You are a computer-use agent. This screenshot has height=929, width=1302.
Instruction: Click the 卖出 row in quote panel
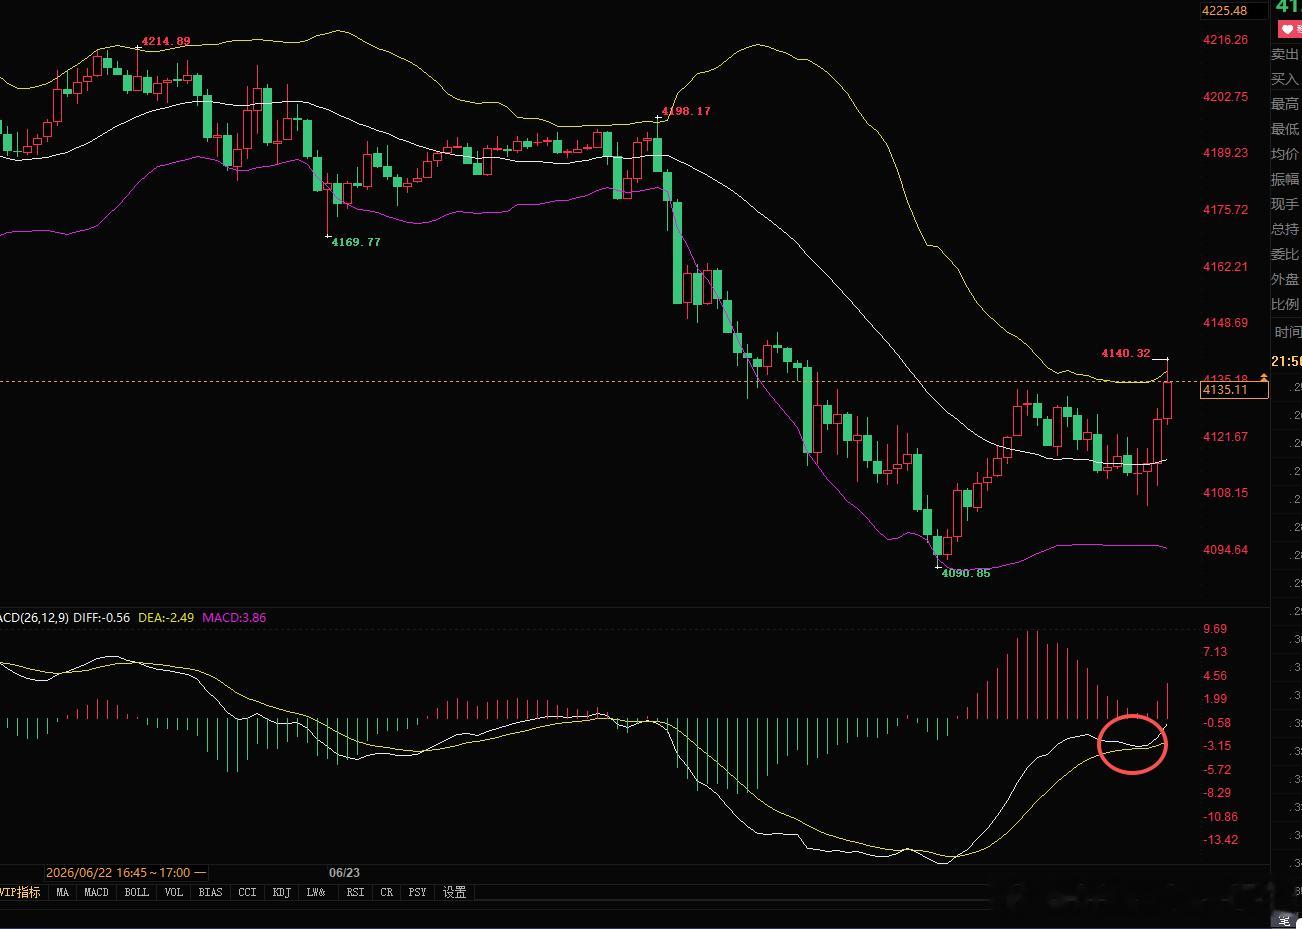click(1286, 55)
